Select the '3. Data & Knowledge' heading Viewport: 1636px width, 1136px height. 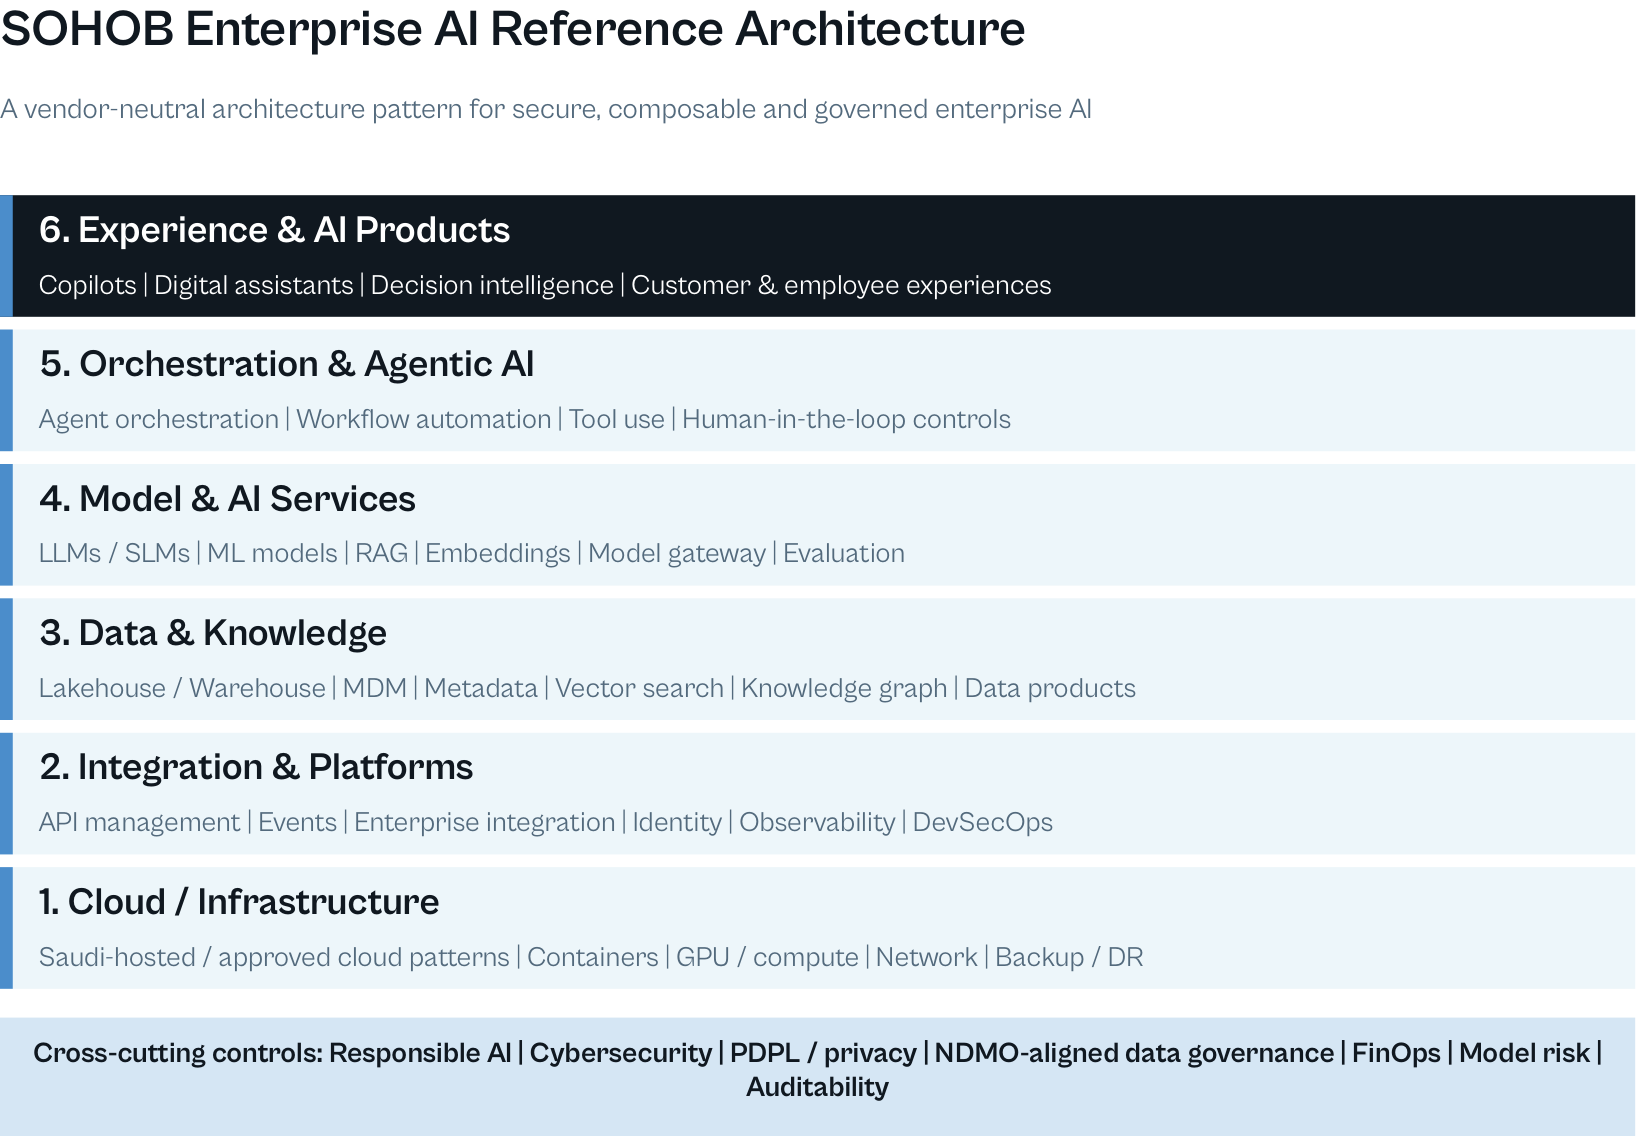[213, 633]
